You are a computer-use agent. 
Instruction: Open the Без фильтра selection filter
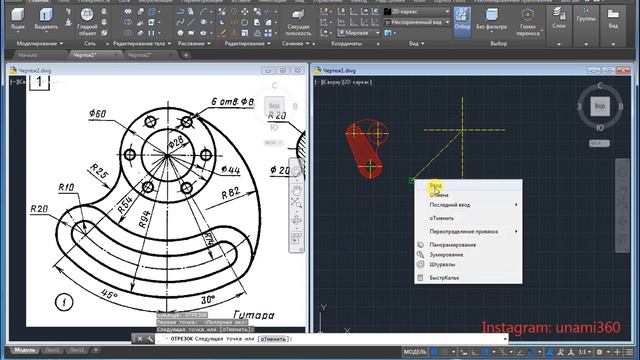pyautogui.click(x=491, y=20)
